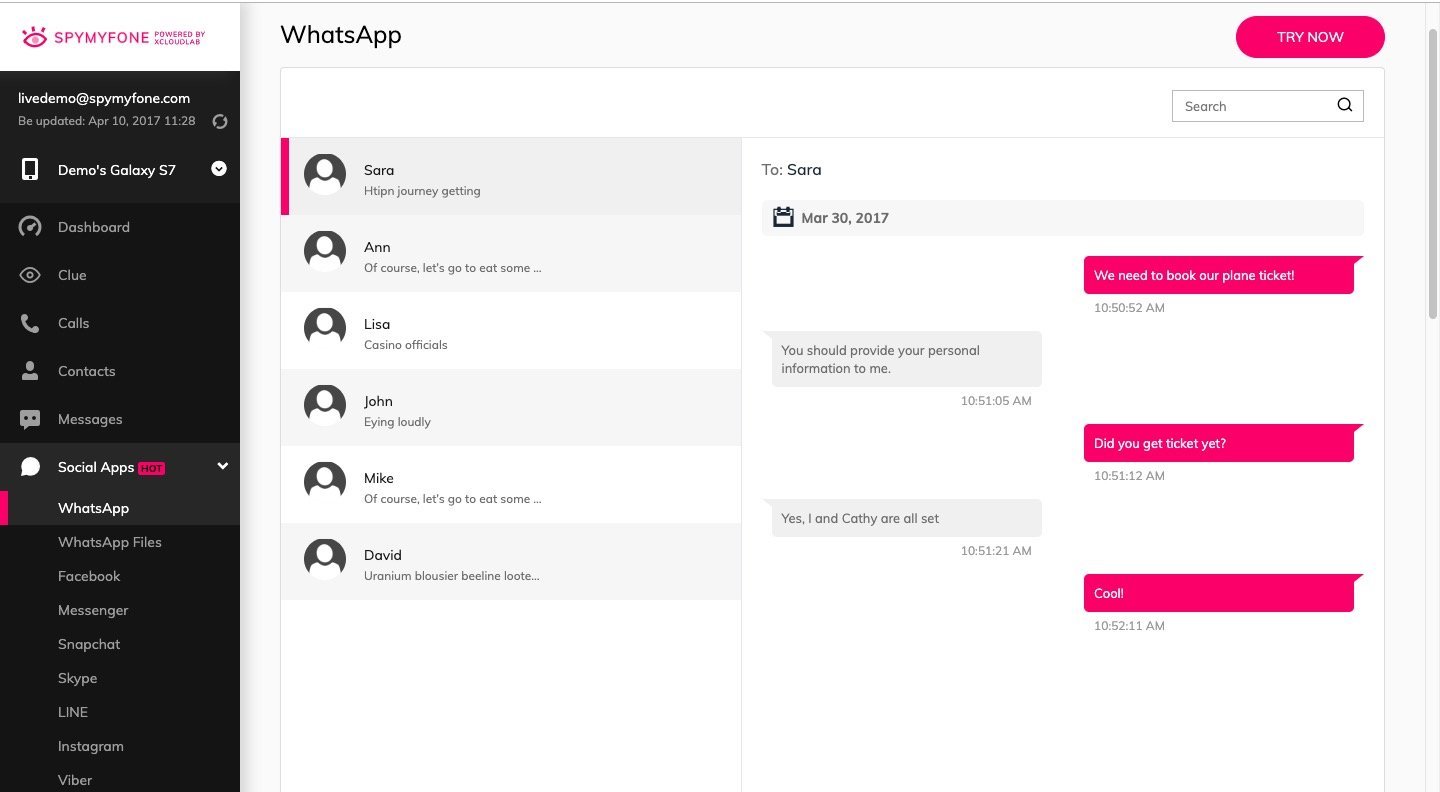This screenshot has height=792, width=1440.
Task: Collapse the Social Apps chevron
Action: click(223, 466)
